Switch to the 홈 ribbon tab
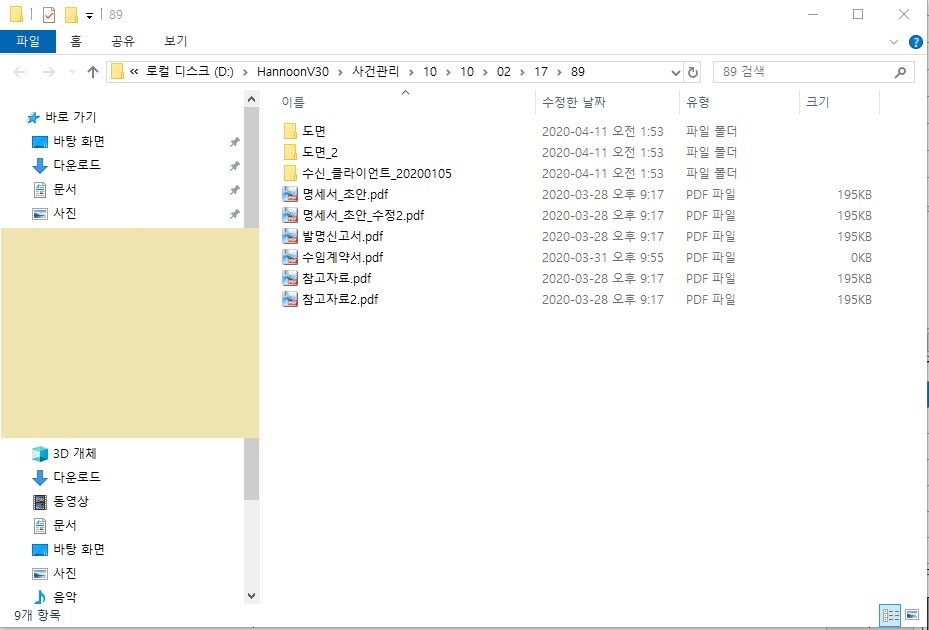The width and height of the screenshot is (929, 630). click(x=76, y=41)
